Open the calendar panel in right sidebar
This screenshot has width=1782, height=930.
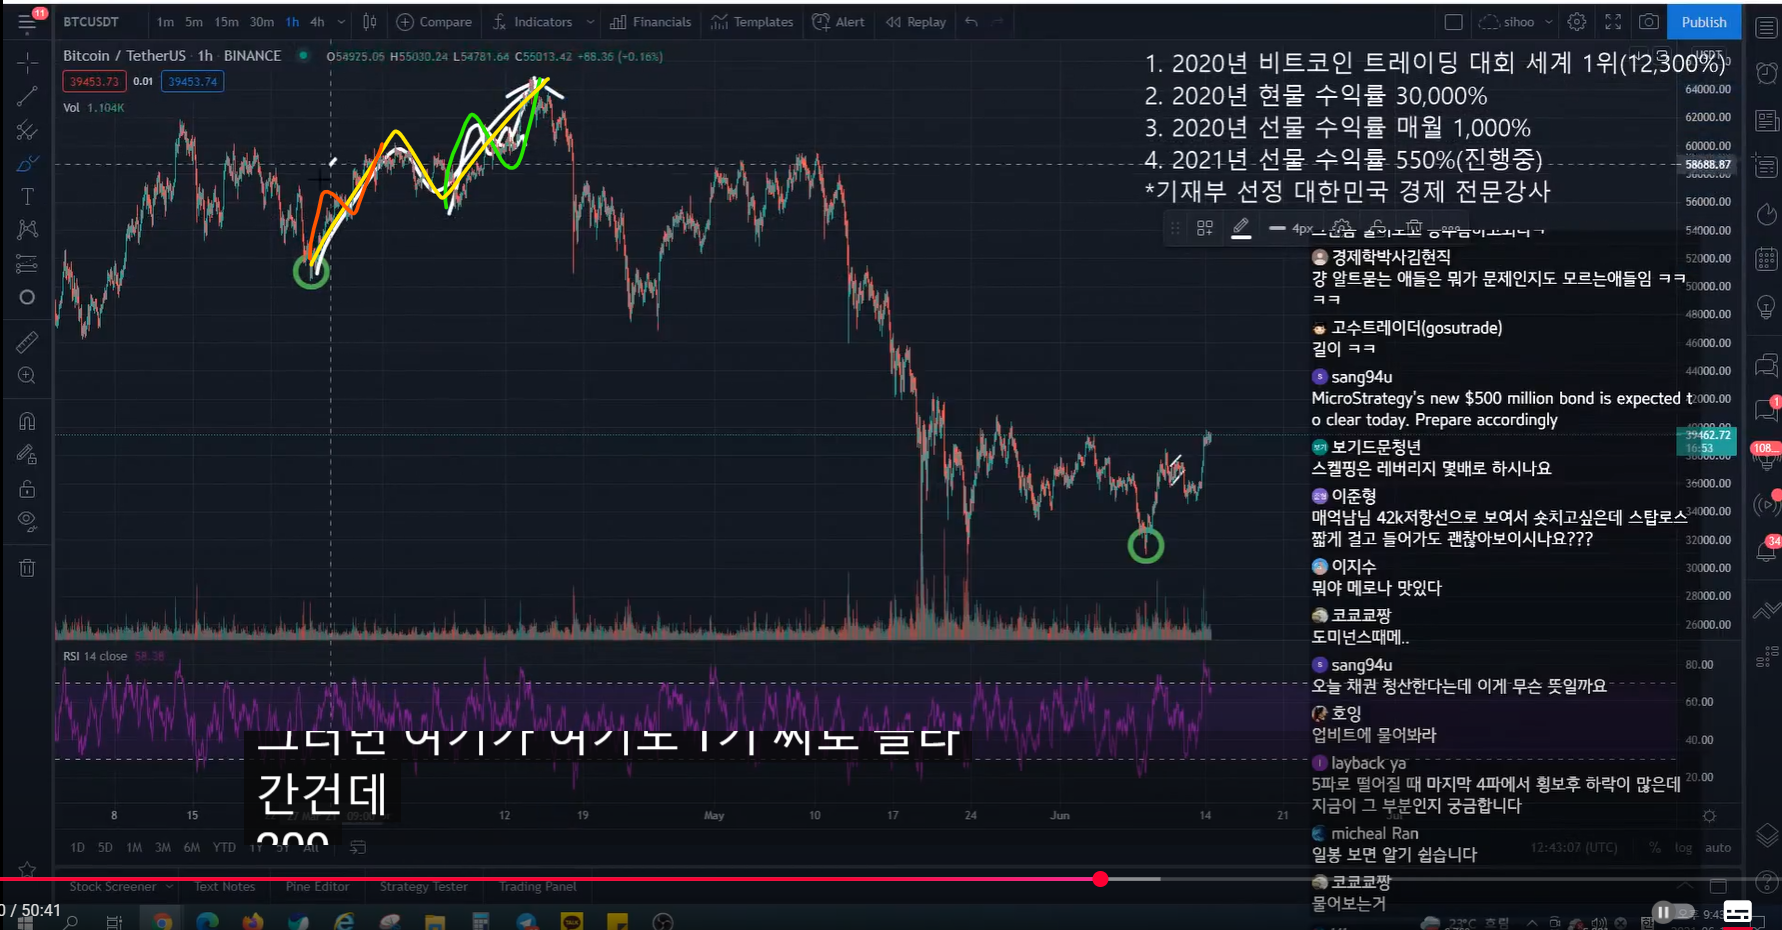(x=1767, y=260)
